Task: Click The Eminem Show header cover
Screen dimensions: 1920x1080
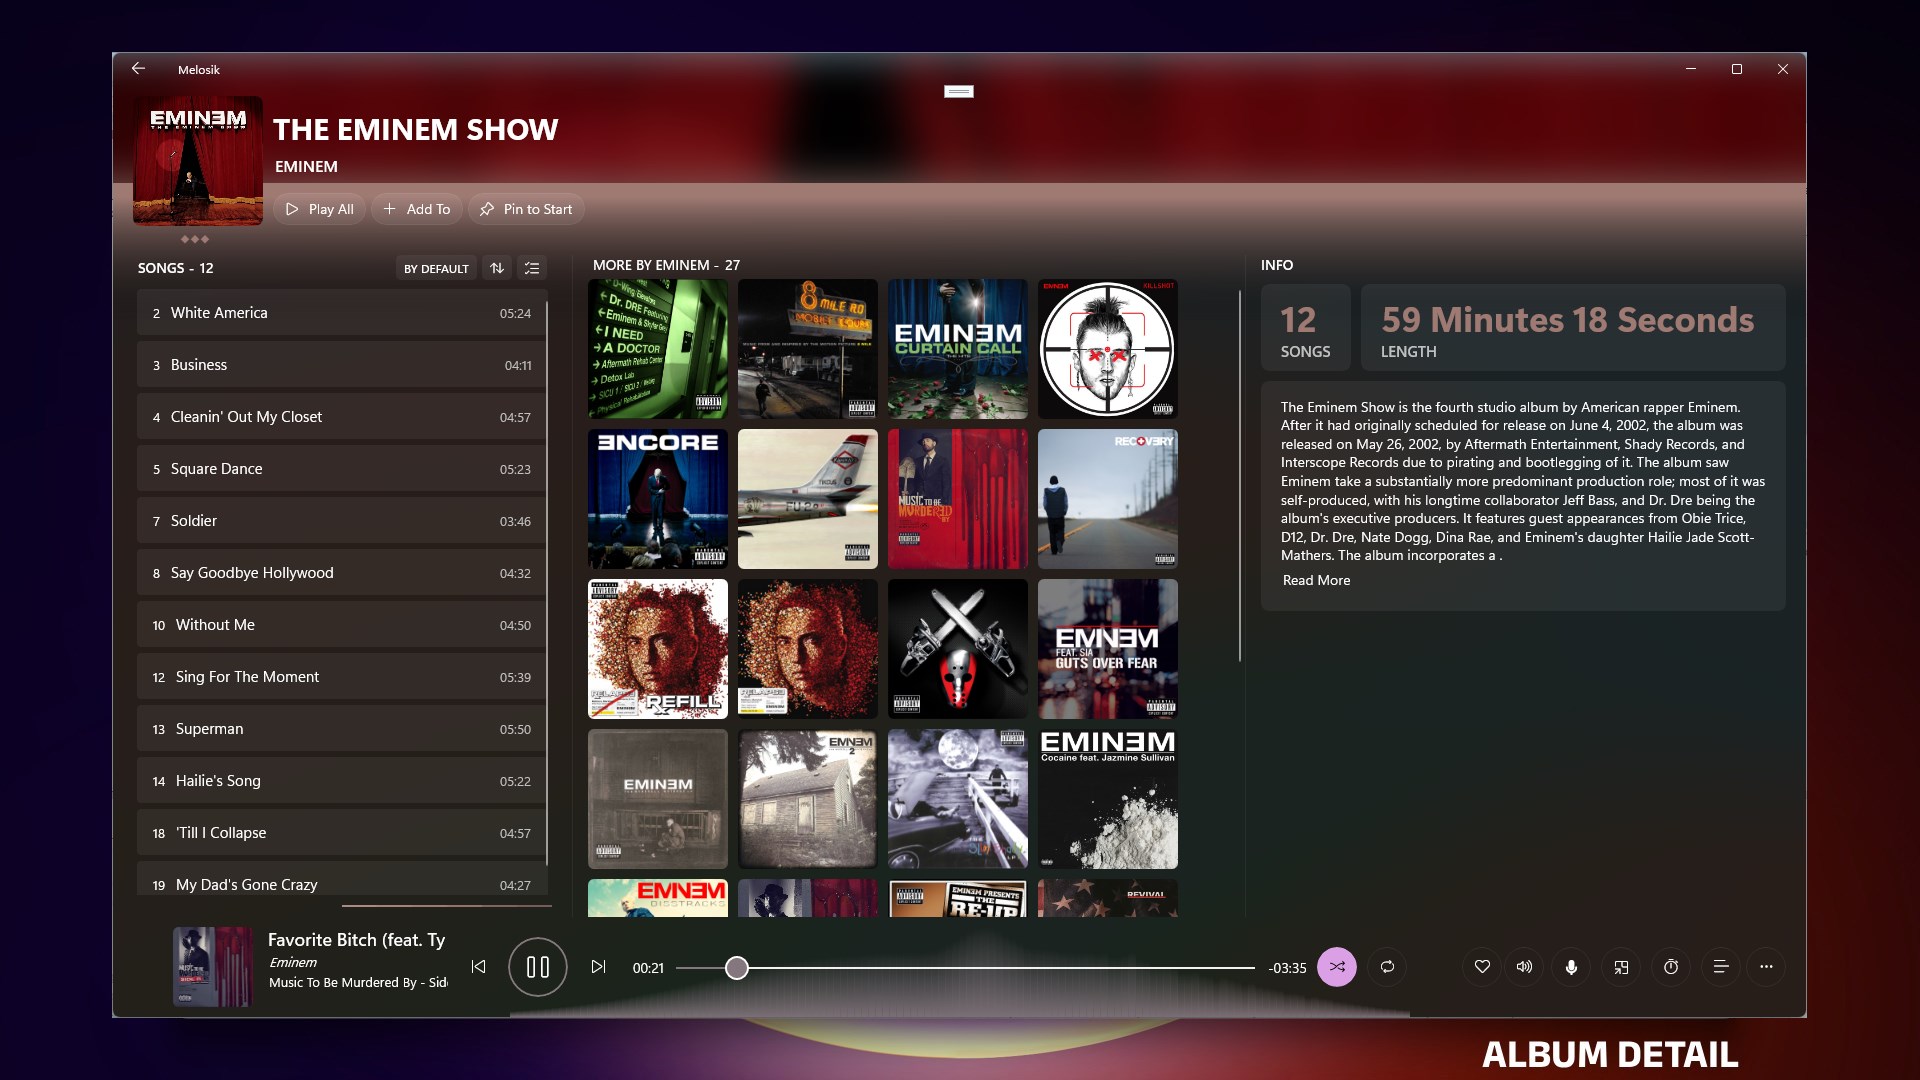Action: 198,161
